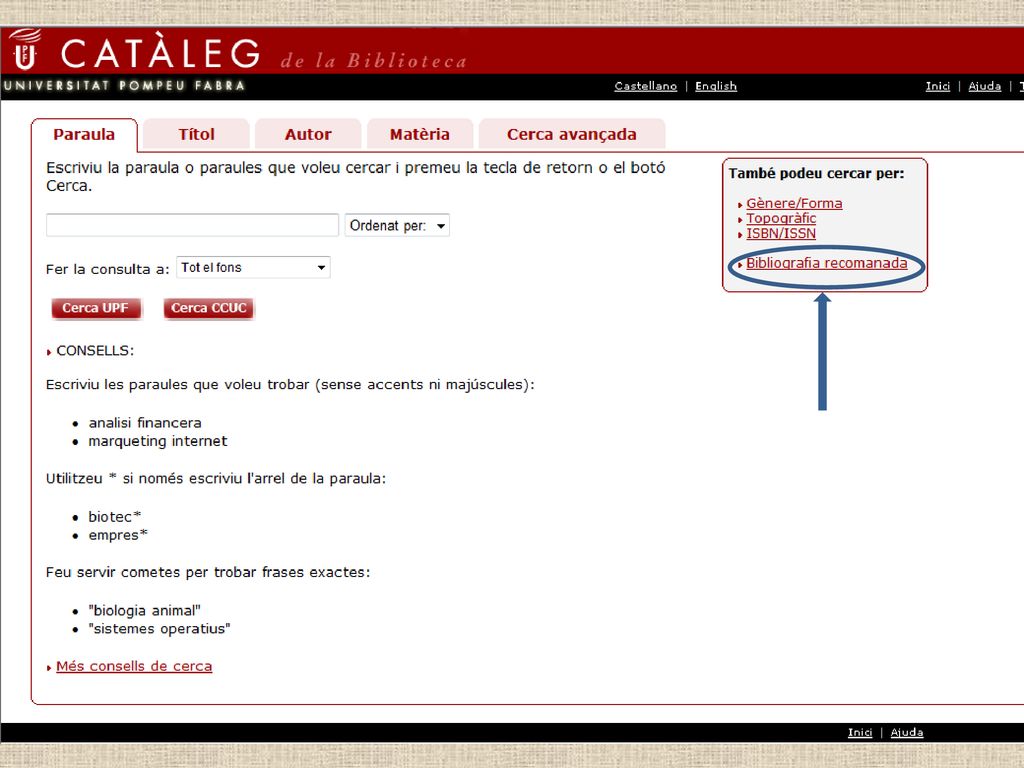Open Més consells de cerca link
This screenshot has width=1024, height=768.
tap(134, 666)
